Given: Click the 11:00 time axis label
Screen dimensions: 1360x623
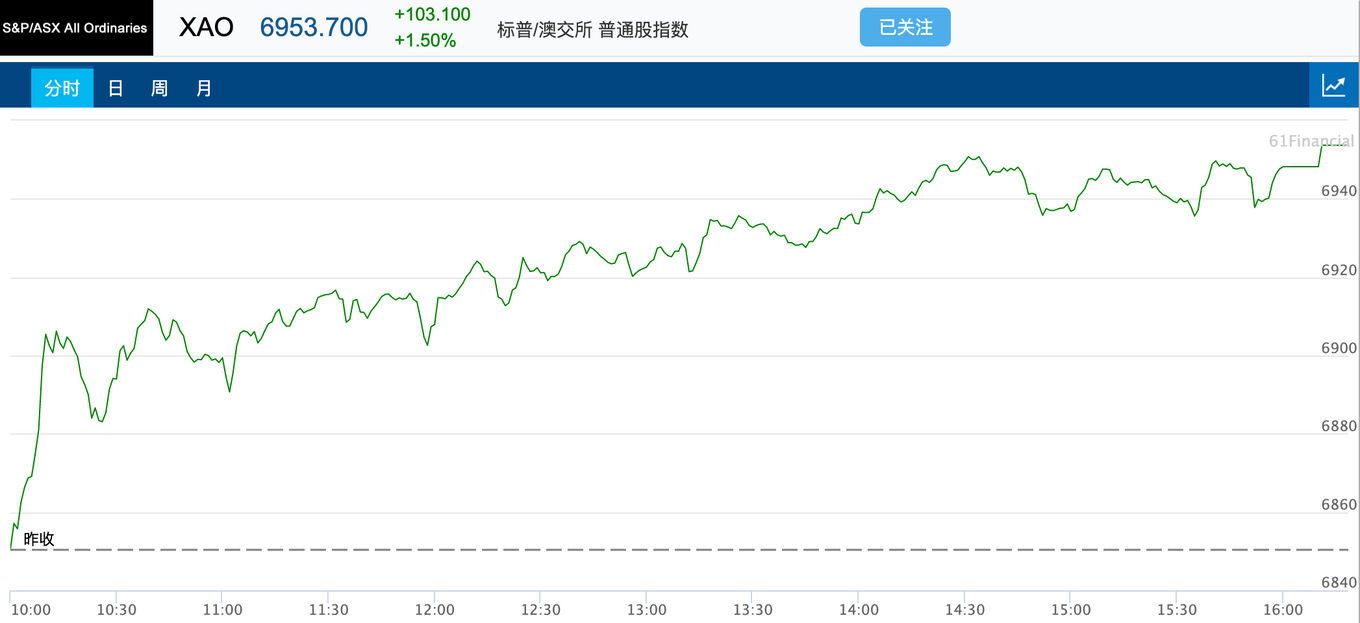Looking at the screenshot, I should pyautogui.click(x=222, y=610).
